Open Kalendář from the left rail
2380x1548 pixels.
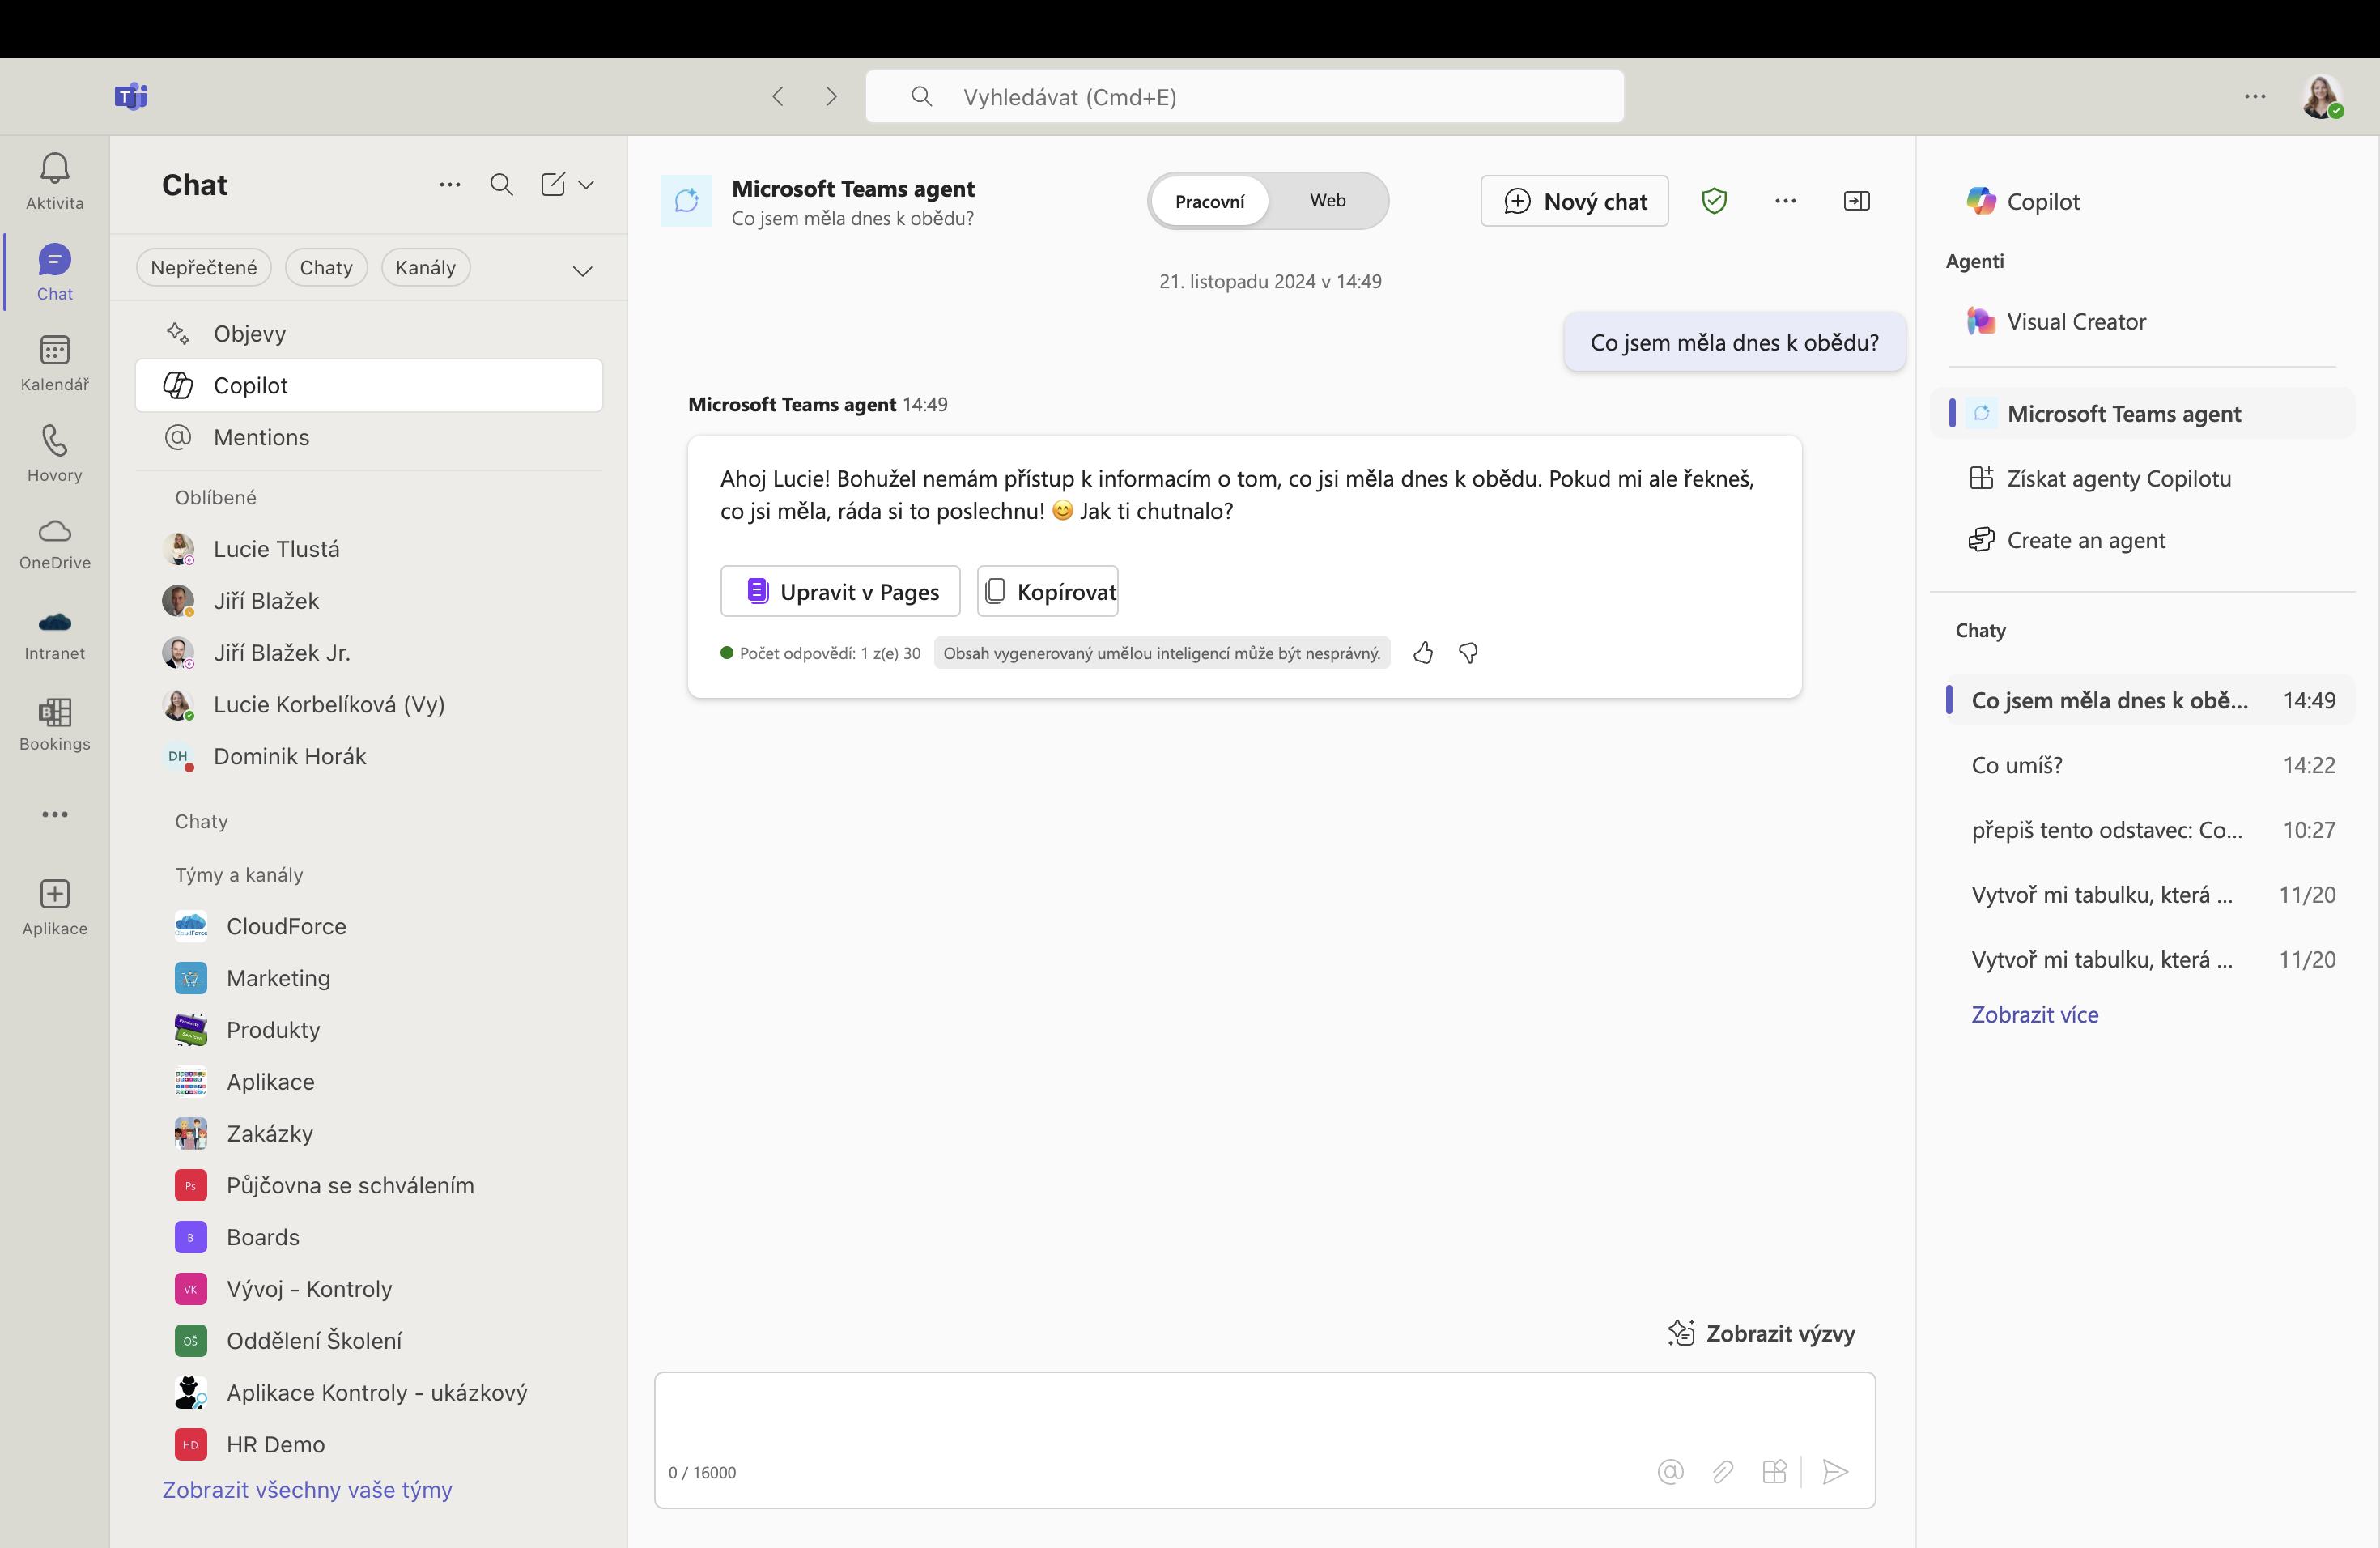coord(55,363)
